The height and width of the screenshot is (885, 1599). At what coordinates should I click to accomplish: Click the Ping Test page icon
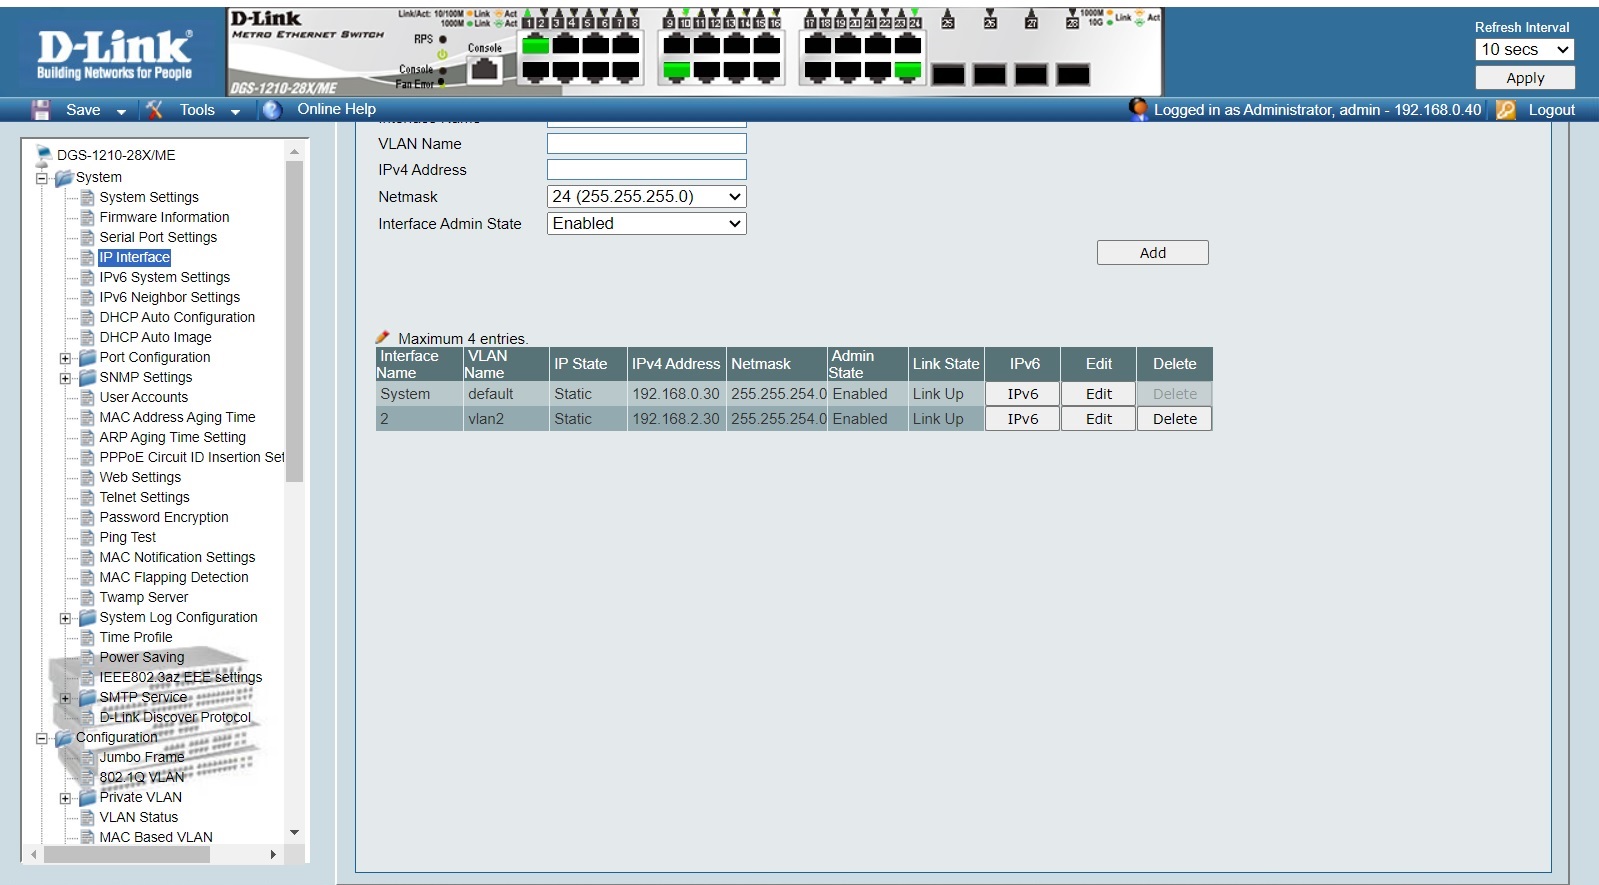[x=87, y=538]
